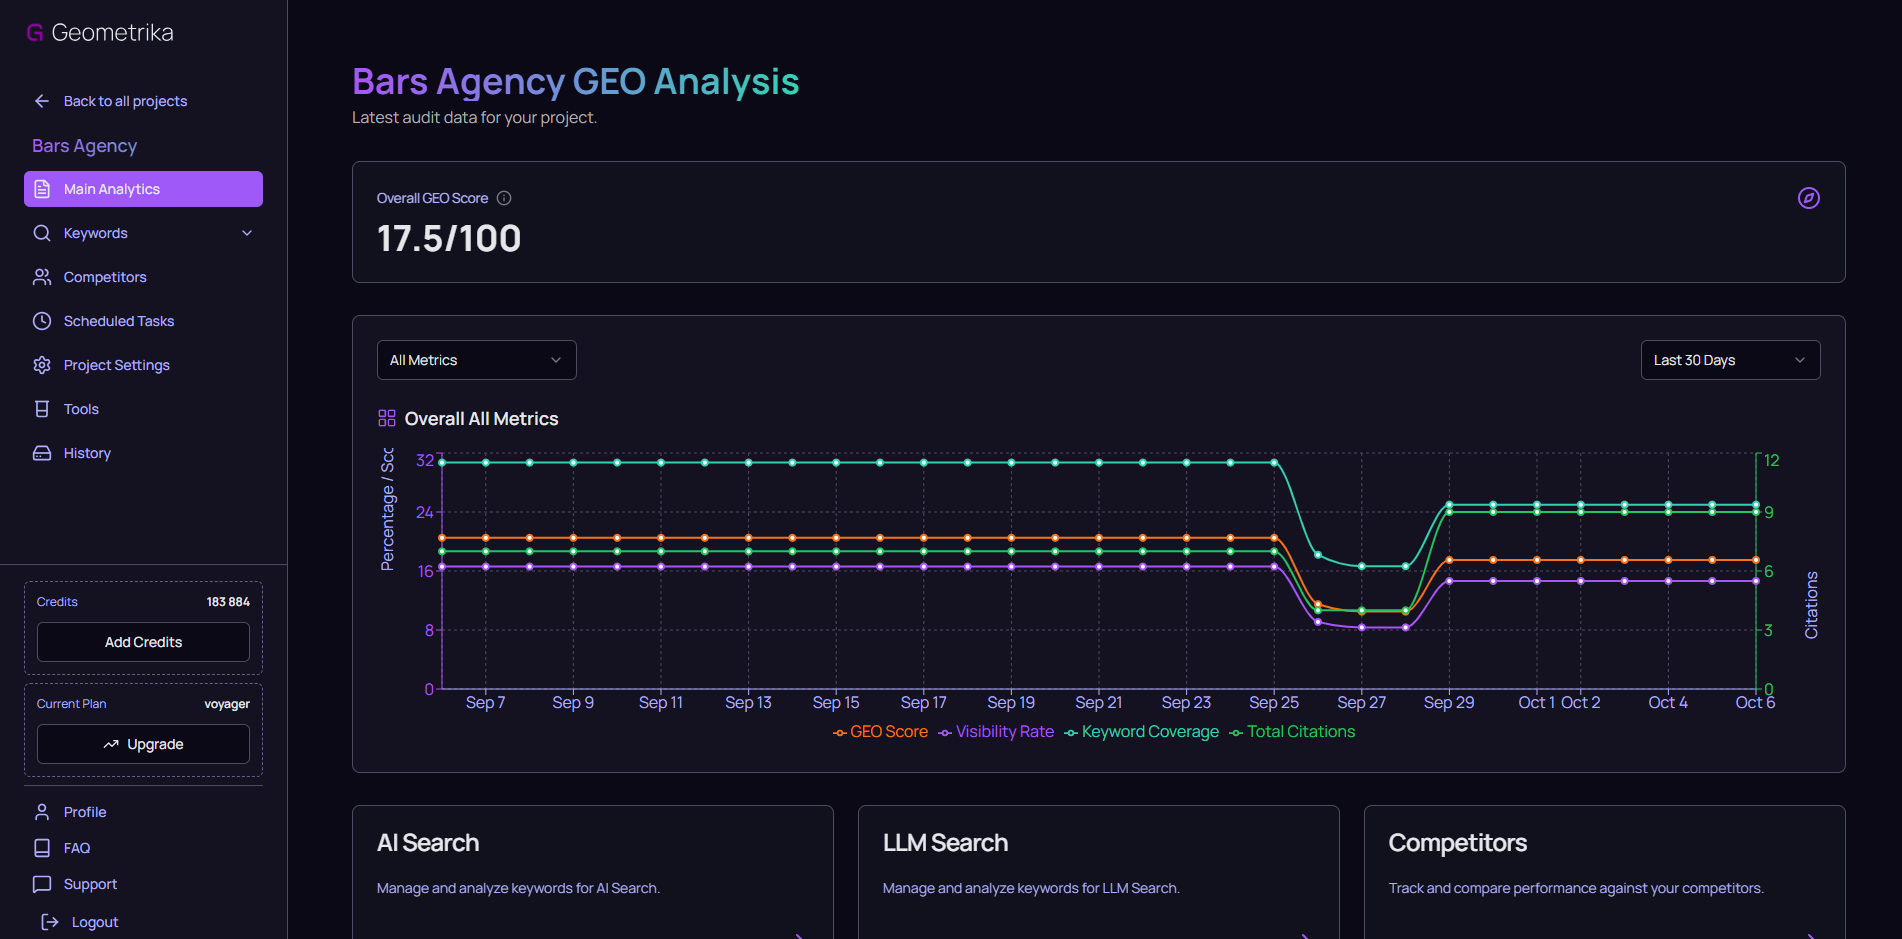Click the Project Settings gear icon
Viewport: 1902px width, 939px height.
point(42,364)
